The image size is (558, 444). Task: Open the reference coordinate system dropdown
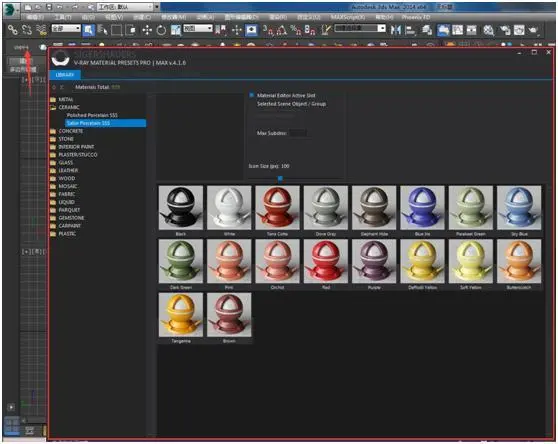[x=198, y=28]
